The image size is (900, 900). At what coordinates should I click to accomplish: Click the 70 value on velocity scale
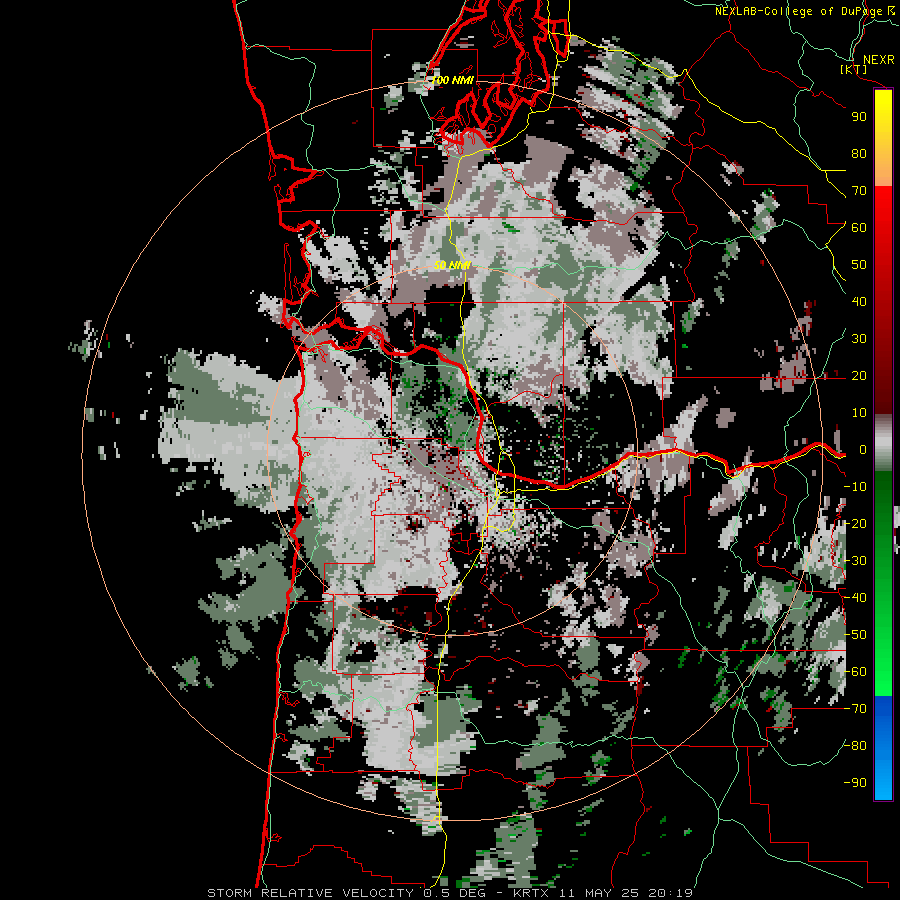pyautogui.click(x=859, y=191)
